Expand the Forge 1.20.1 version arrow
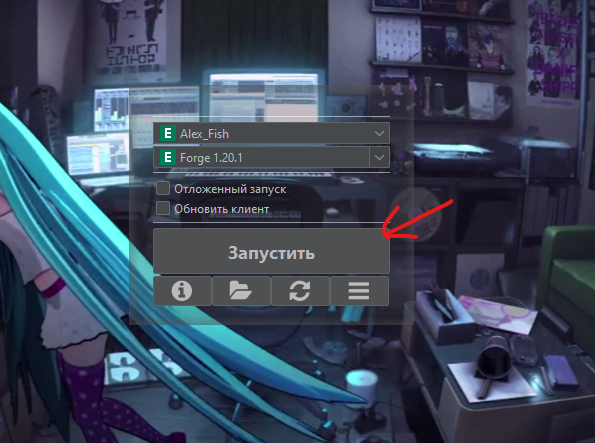The width and height of the screenshot is (595, 443). pyautogui.click(x=379, y=157)
